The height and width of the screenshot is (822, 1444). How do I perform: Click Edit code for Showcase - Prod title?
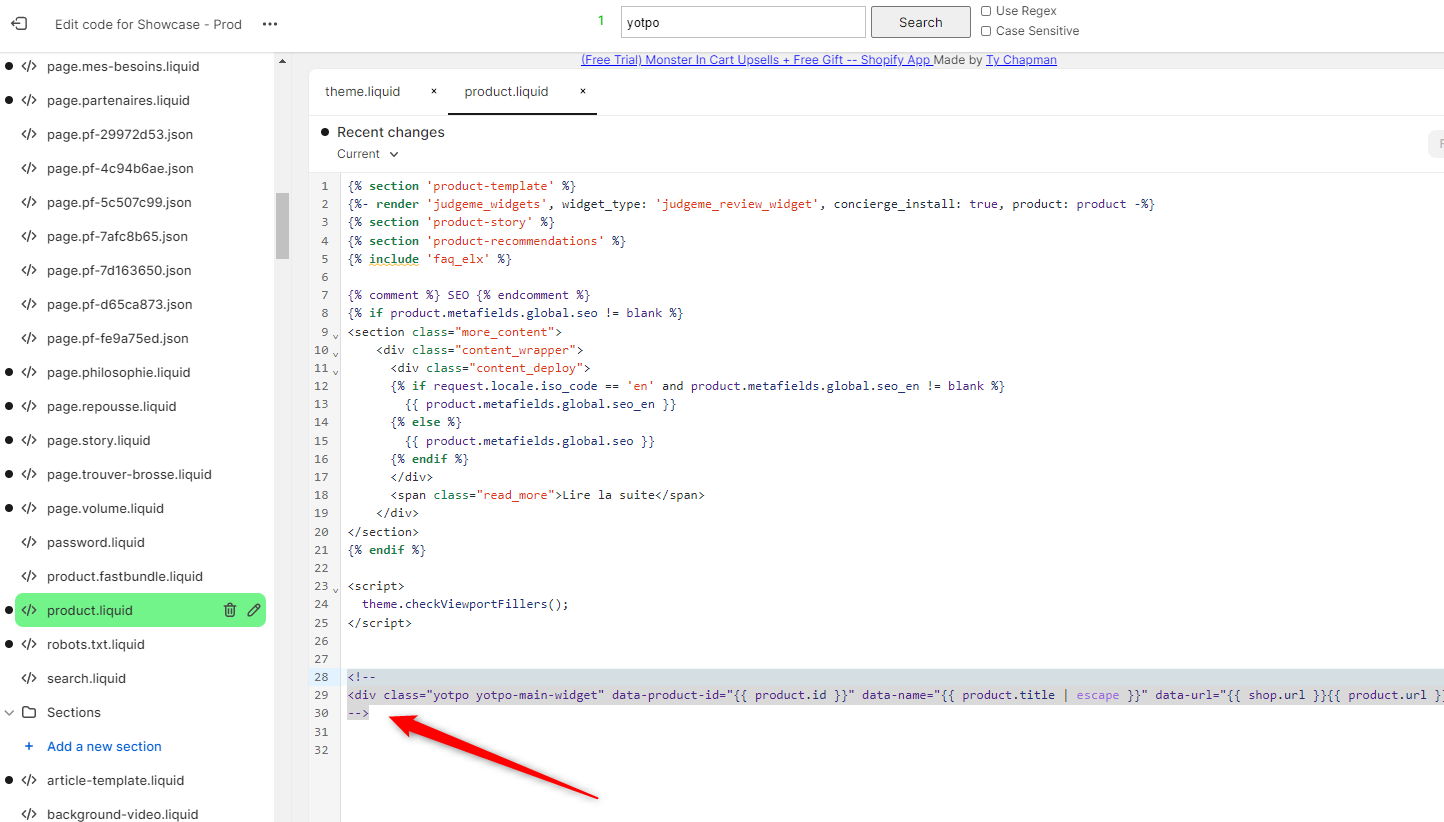(x=148, y=24)
